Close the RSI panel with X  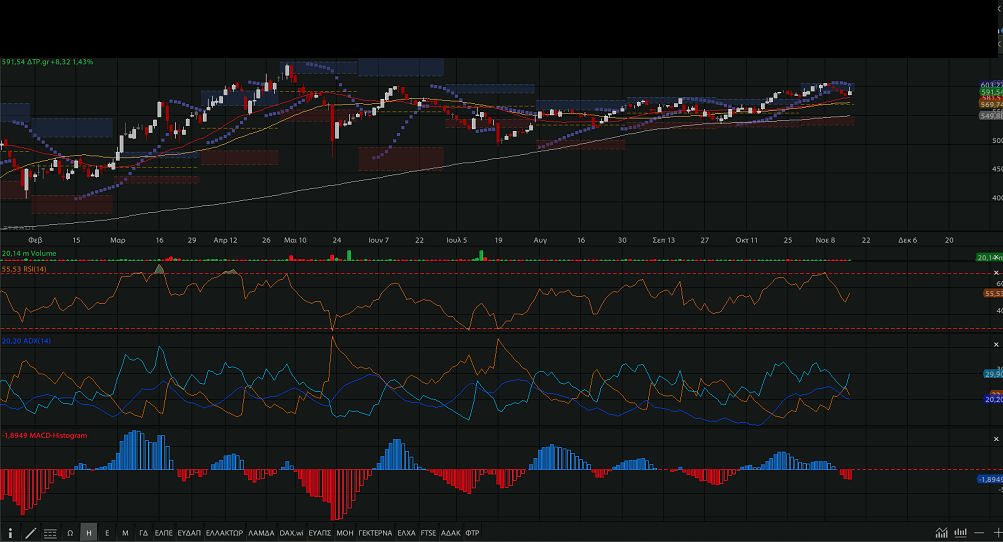point(996,273)
